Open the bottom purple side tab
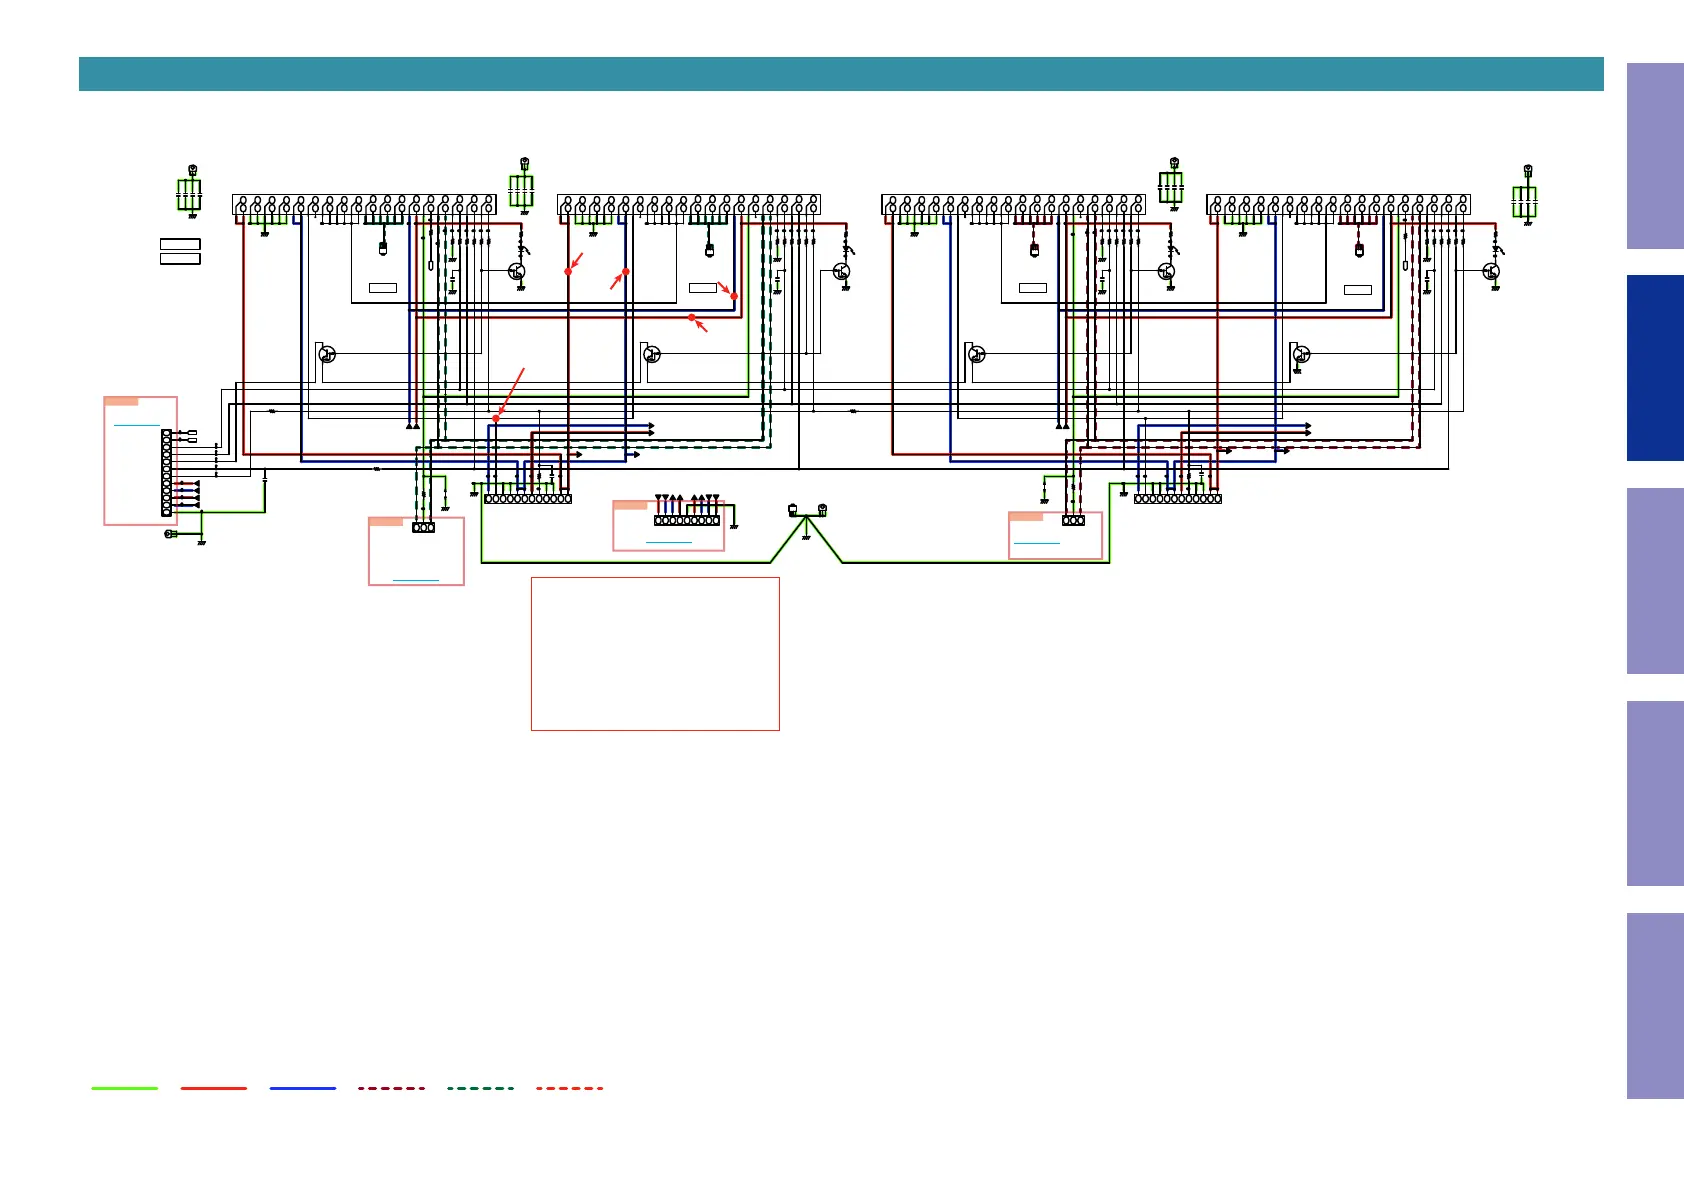Screen dimensions: 1684x1191 click(1655, 1006)
